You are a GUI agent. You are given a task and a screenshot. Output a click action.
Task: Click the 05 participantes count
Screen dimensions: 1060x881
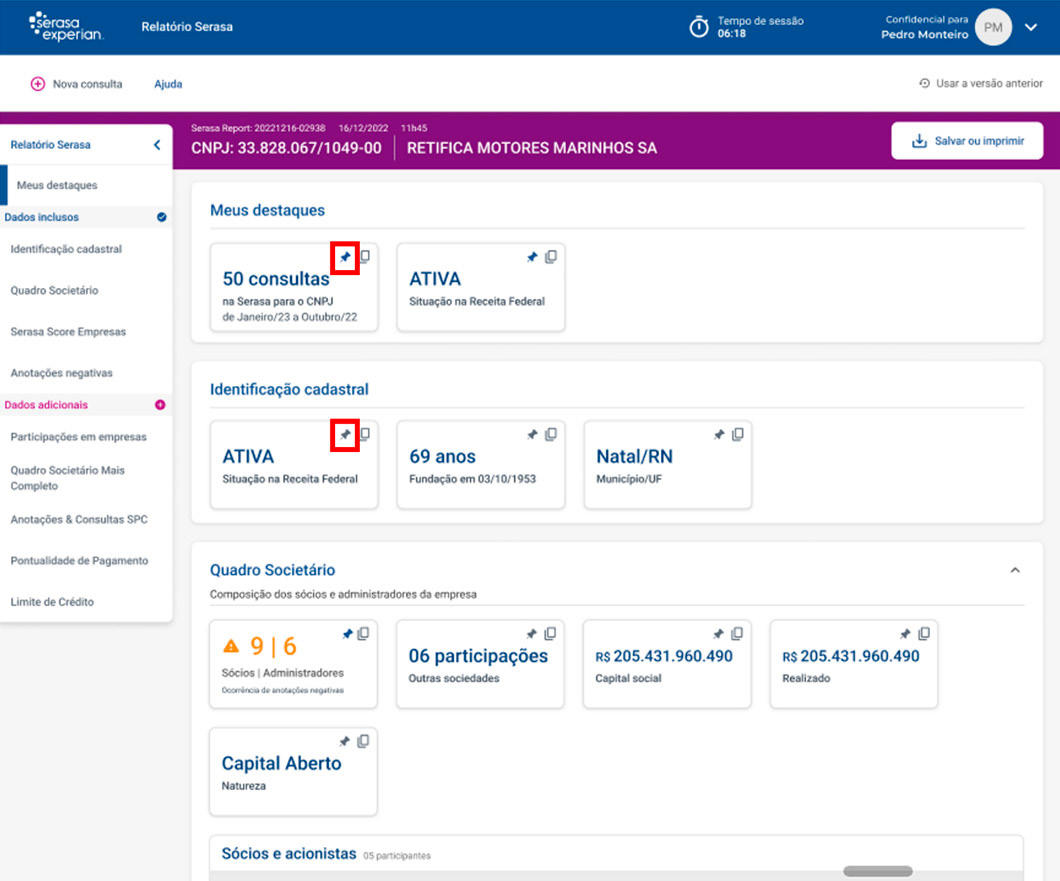(x=397, y=855)
